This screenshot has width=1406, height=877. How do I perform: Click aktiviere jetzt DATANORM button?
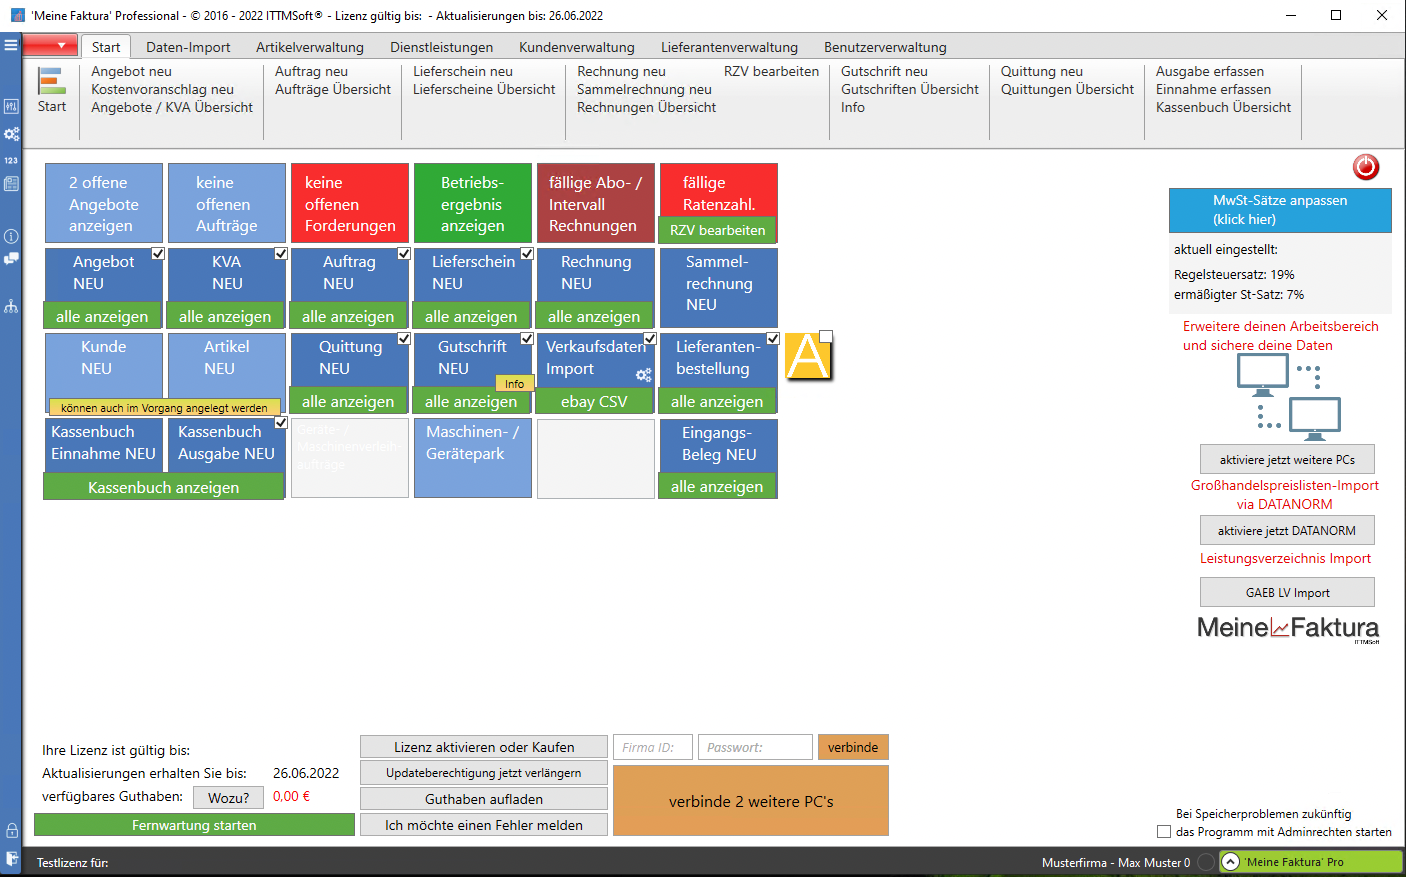pos(1287,530)
